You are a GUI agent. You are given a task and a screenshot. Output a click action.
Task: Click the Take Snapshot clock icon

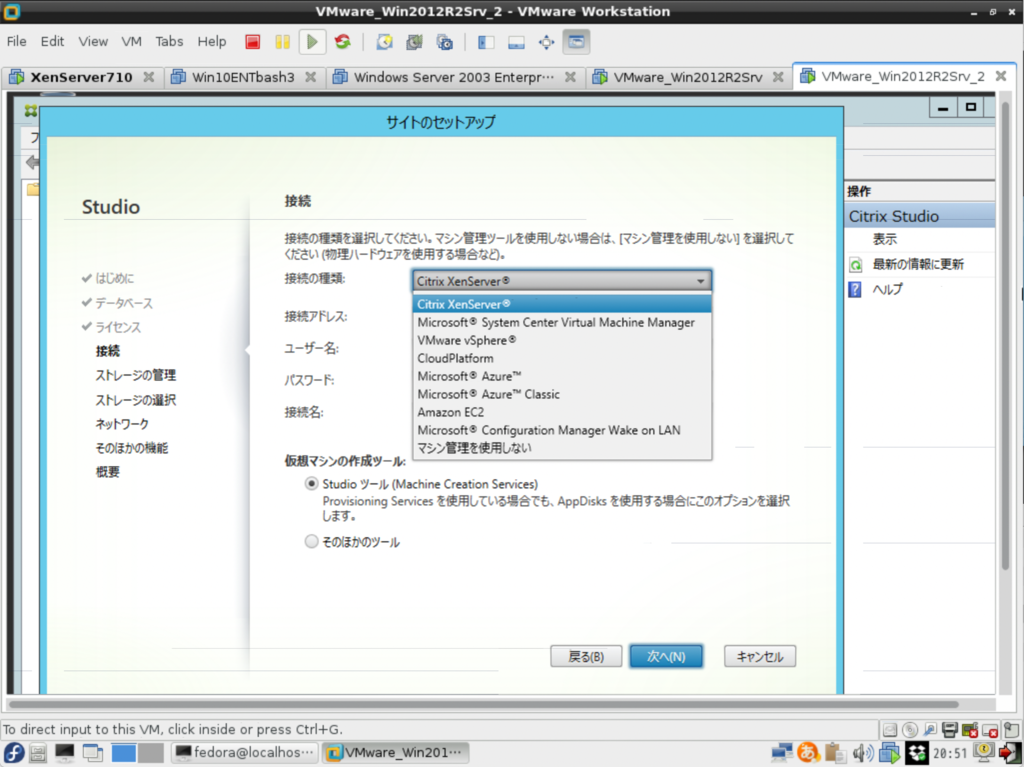coord(385,42)
